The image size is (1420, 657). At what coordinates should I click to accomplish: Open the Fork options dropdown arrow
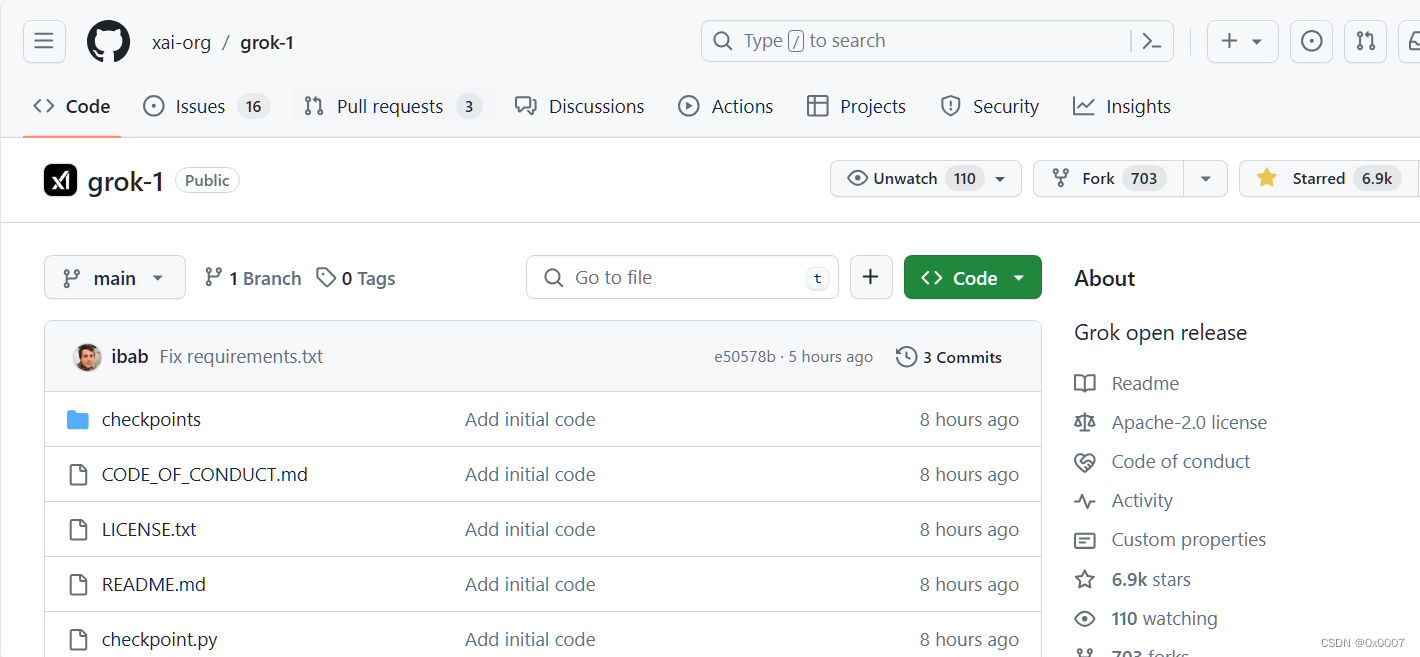pos(1206,178)
